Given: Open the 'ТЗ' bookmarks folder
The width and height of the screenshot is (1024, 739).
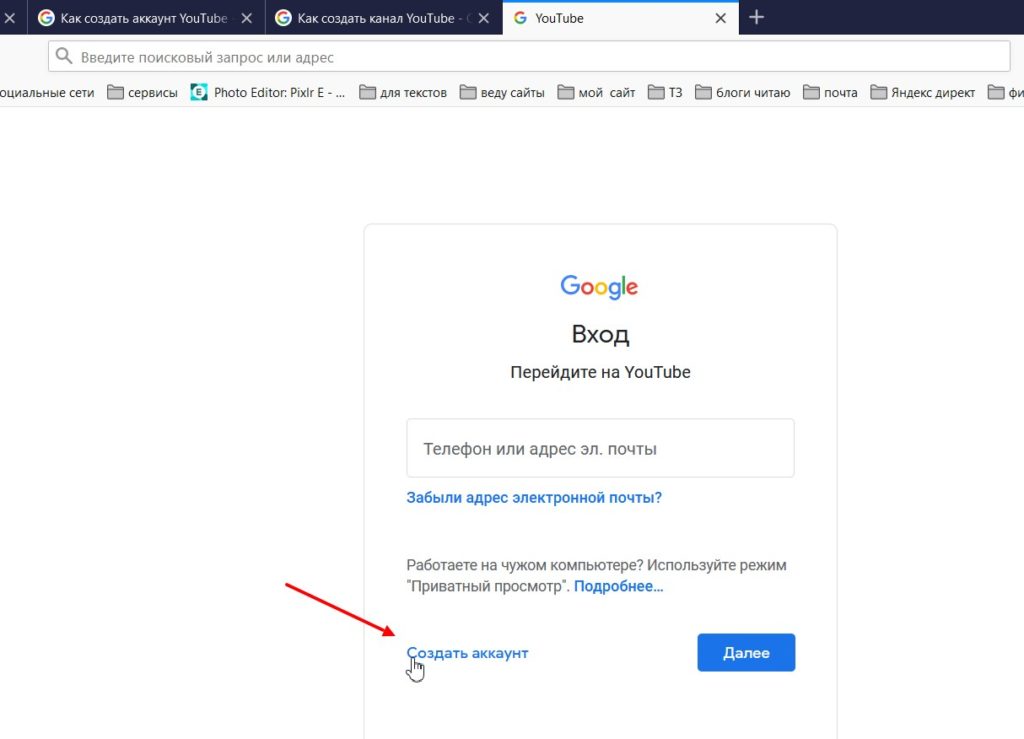Looking at the screenshot, I should 665,93.
